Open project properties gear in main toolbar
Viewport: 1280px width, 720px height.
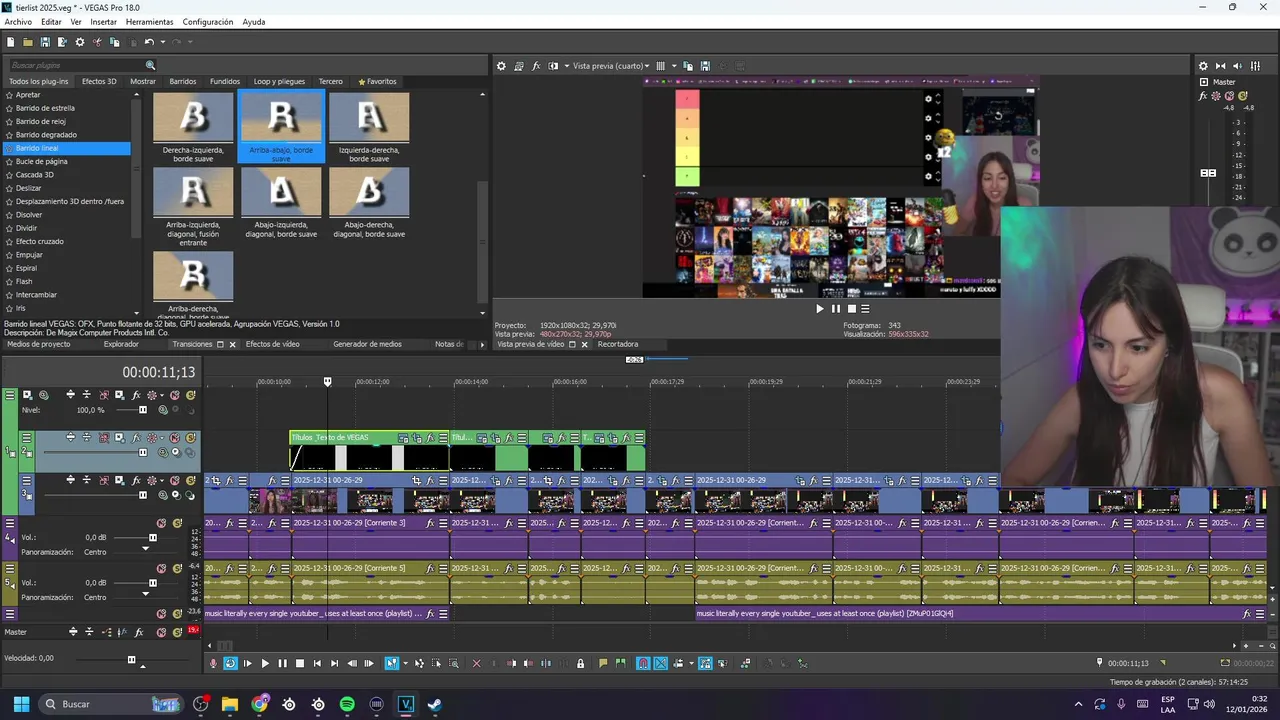[x=80, y=42]
